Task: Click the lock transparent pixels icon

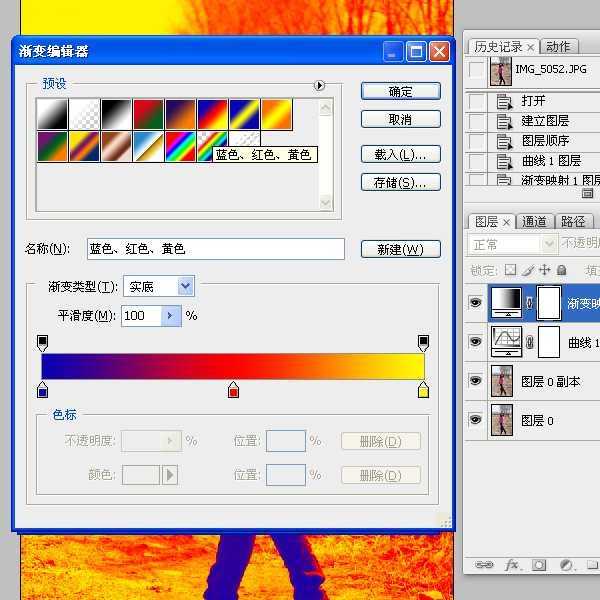Action: (510, 270)
